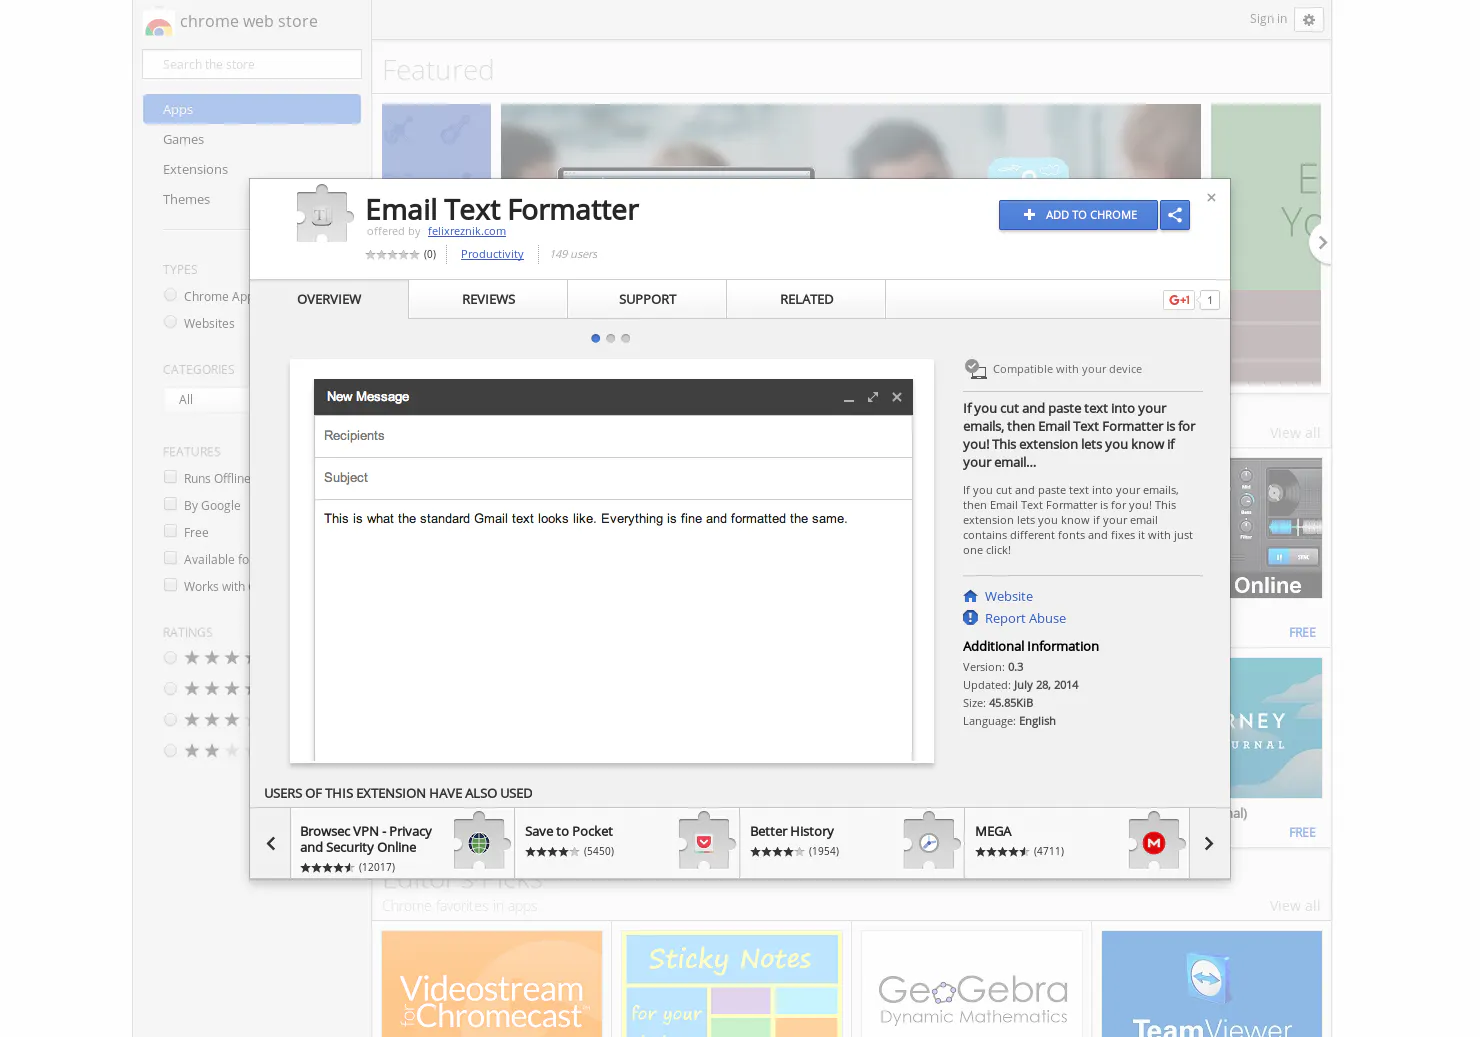1480x1037 pixels.
Task: Open the MEGA extension card
Action: pyautogui.click(x=1077, y=844)
